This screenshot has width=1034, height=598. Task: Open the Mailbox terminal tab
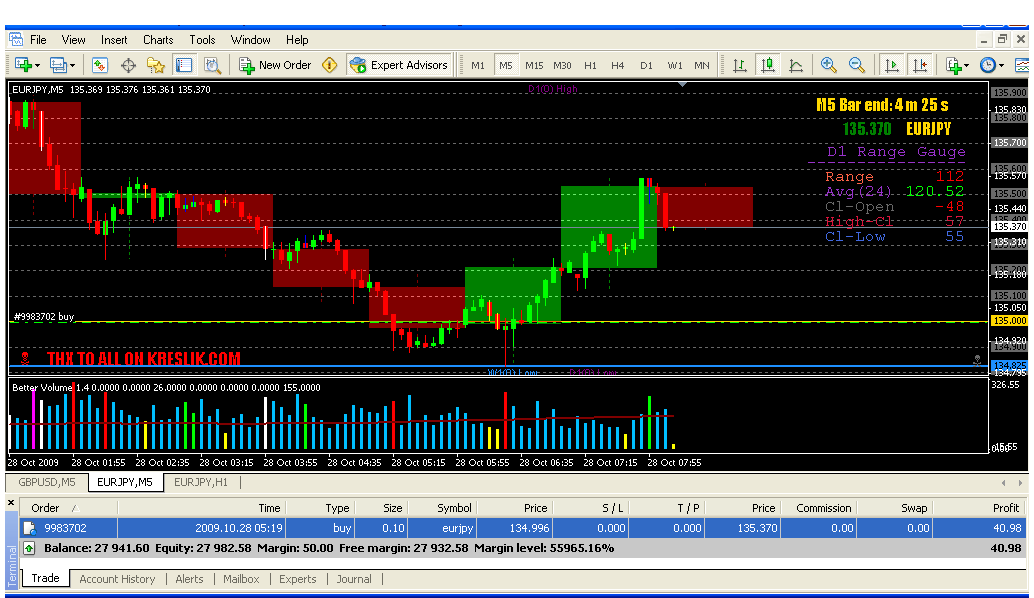tap(241, 579)
